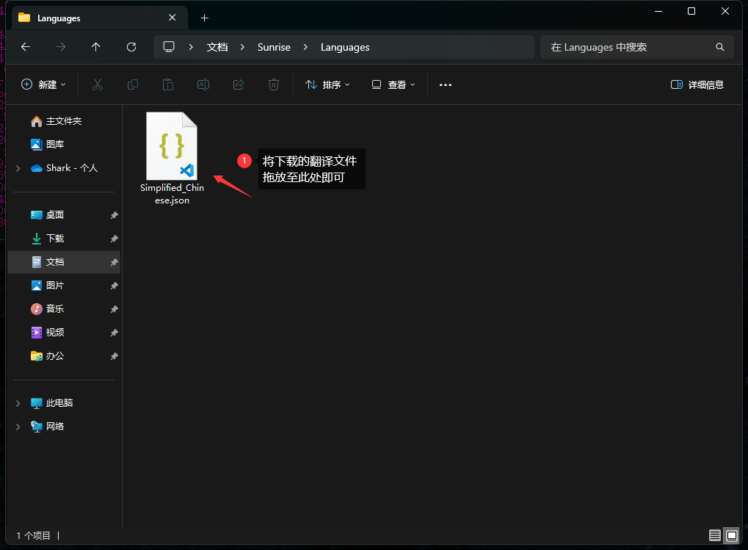748x550 pixels.
Task: Expand the 网络 tree node
Action: click(x=18, y=426)
